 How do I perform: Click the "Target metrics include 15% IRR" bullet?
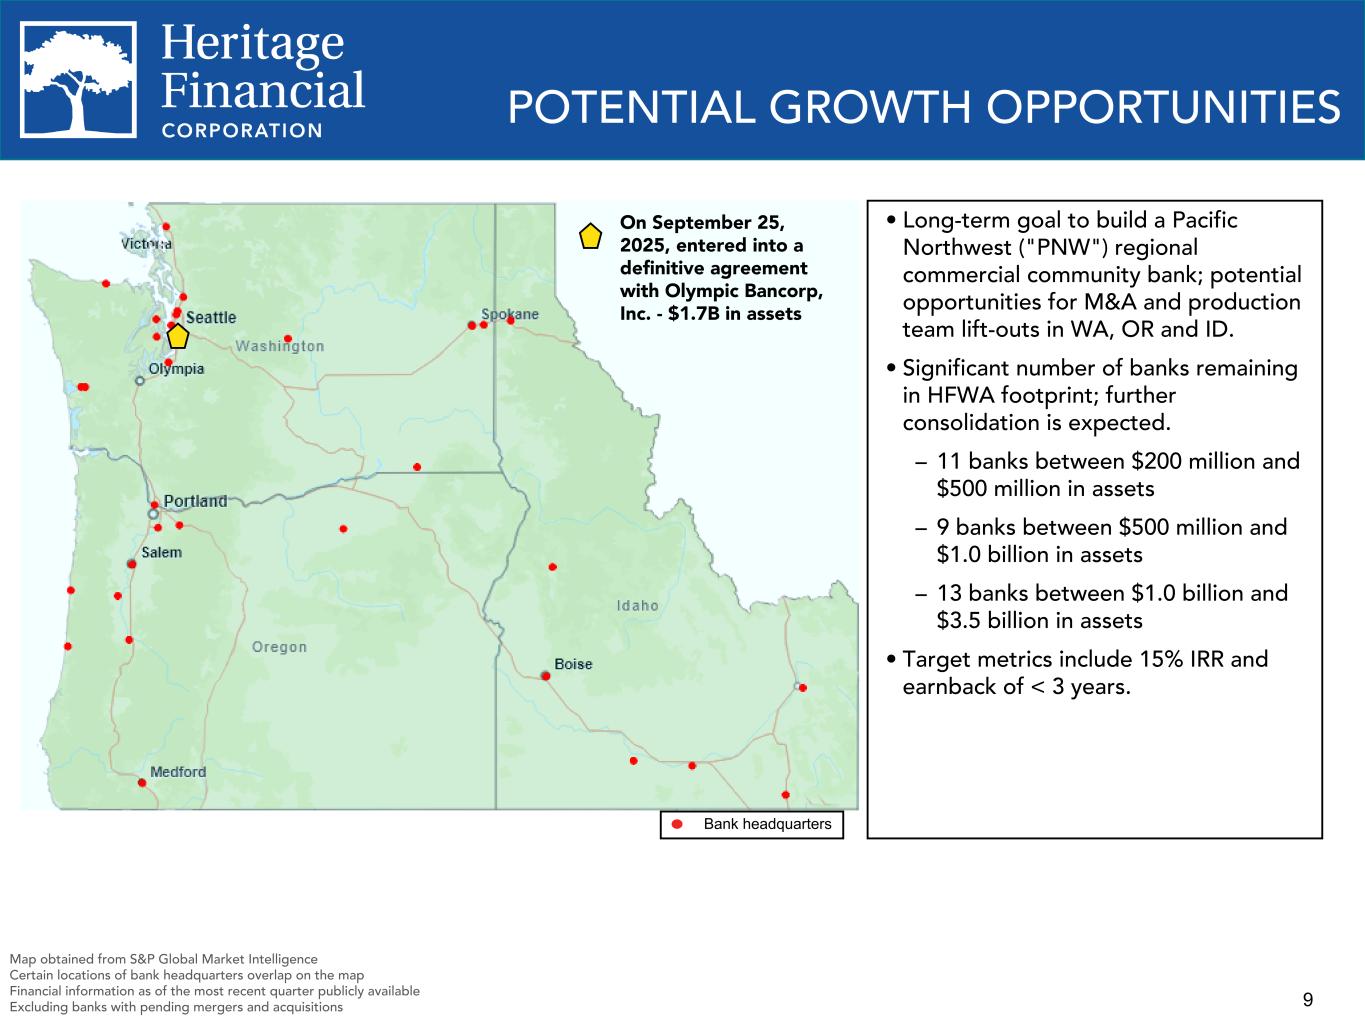pos(1077,673)
